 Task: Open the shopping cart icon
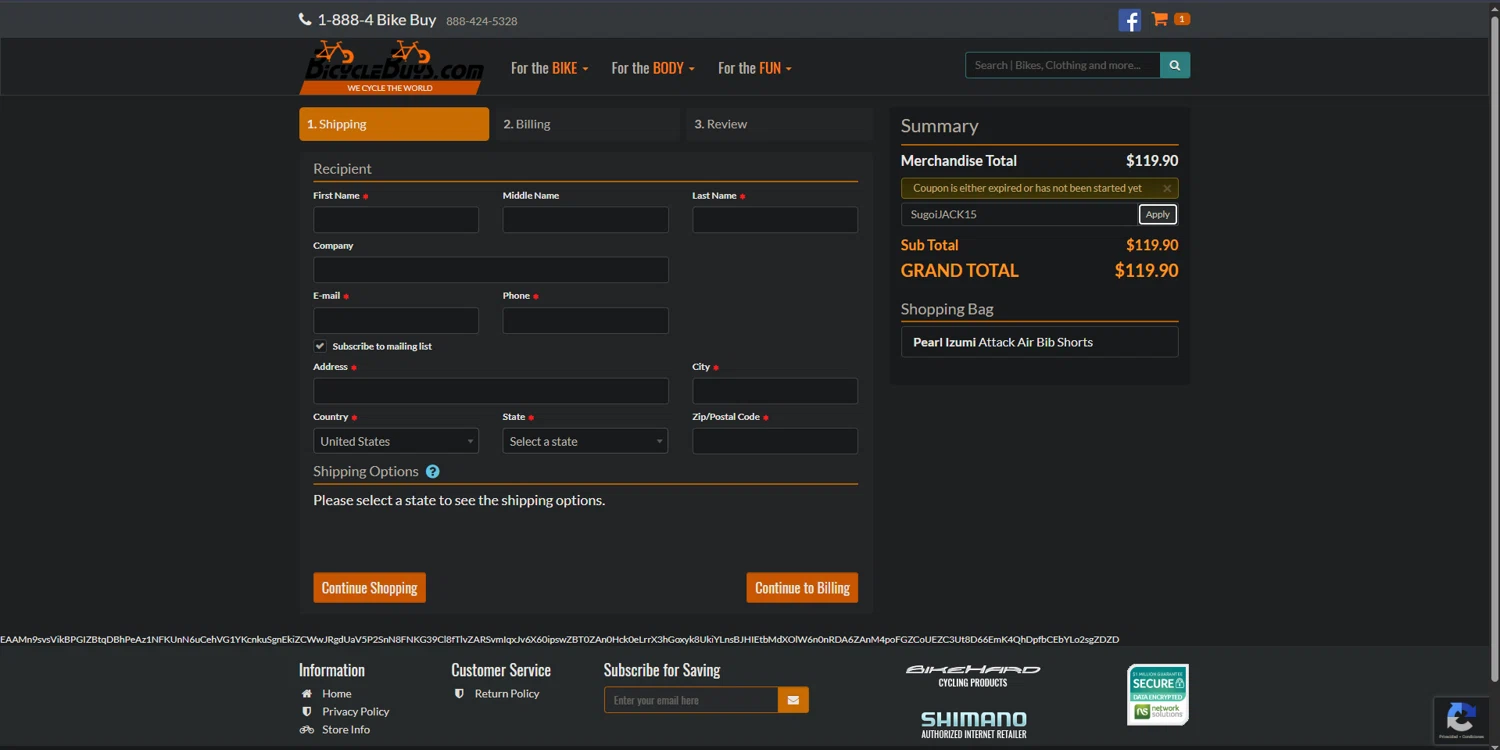coord(1160,19)
